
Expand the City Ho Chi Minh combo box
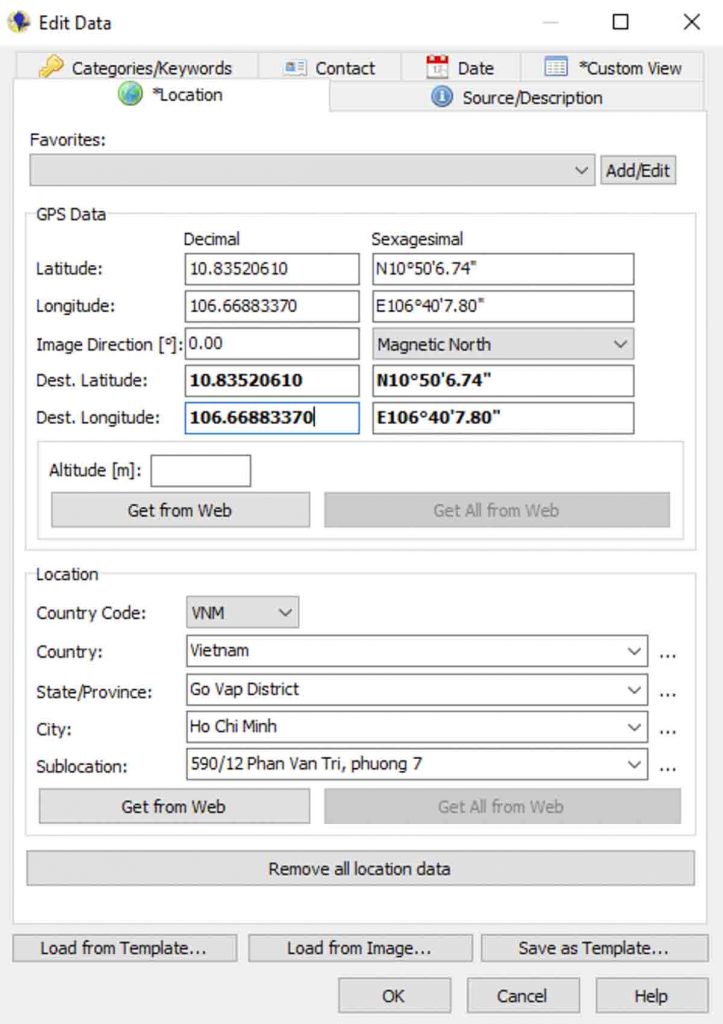634,727
